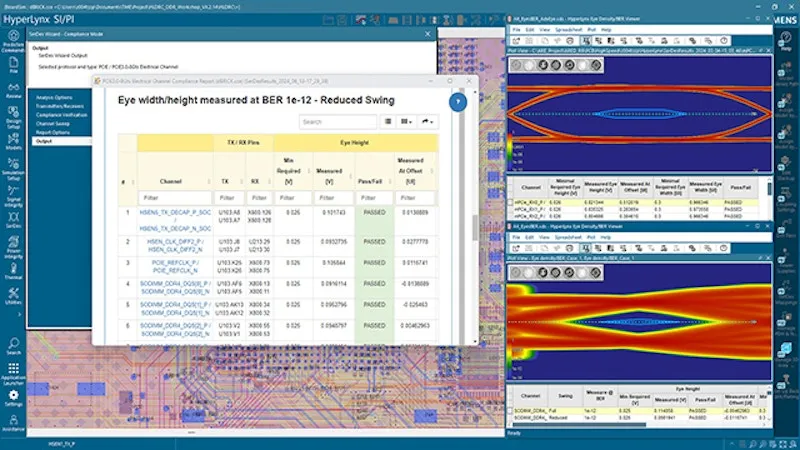Open Design Setup in the left sidebar

click(13, 117)
